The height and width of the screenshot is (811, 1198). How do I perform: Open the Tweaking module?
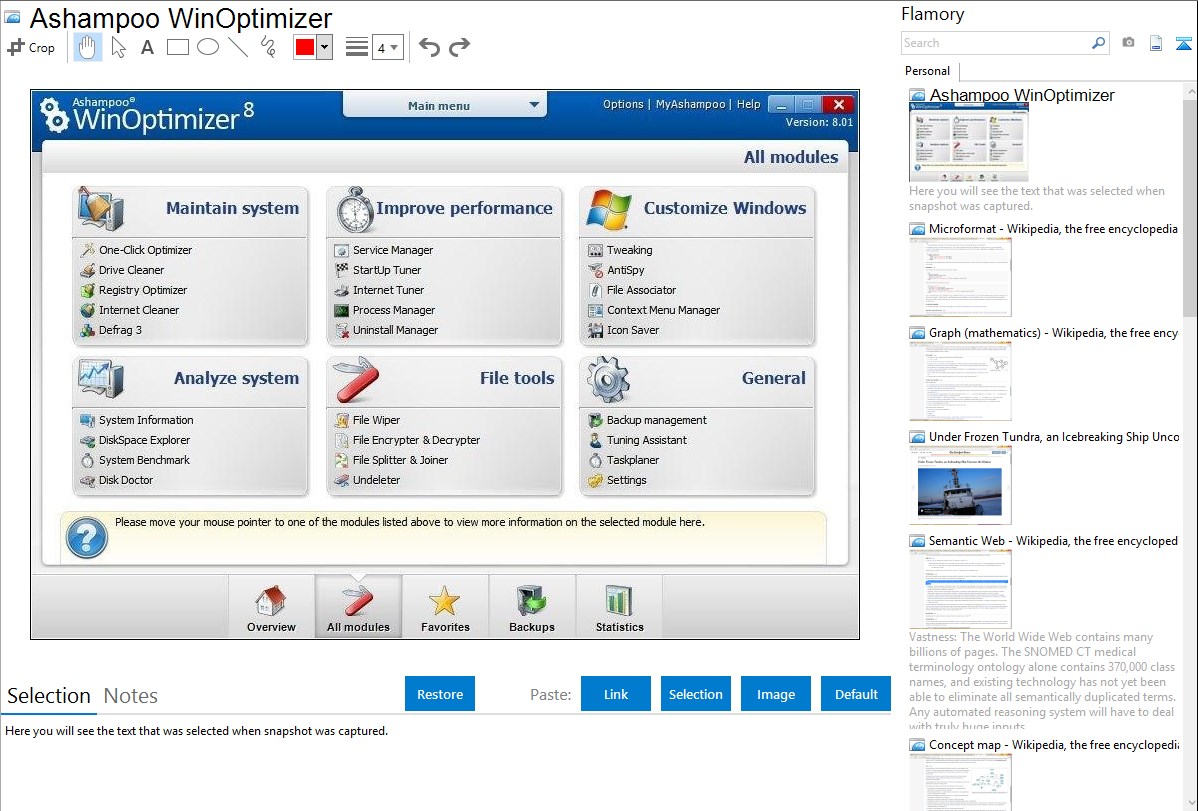click(620, 250)
